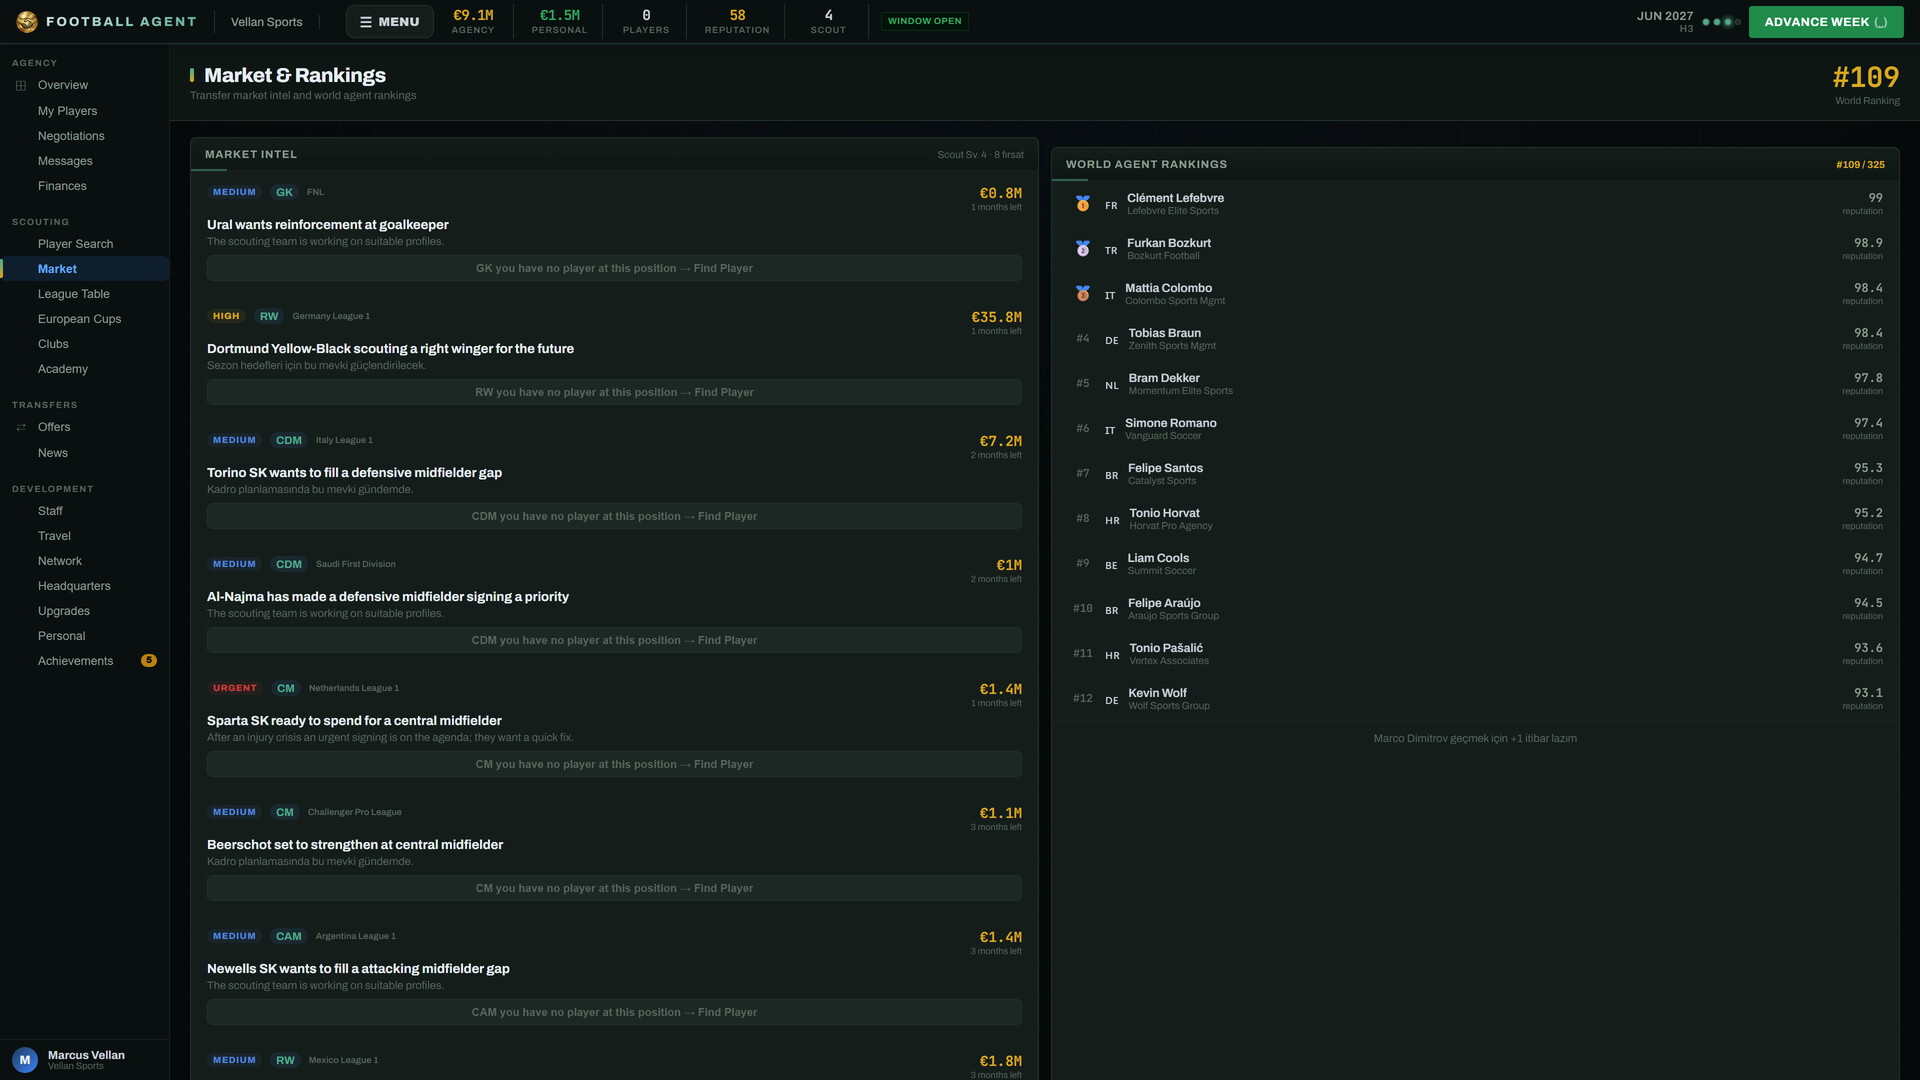1920x1080 pixels.
Task: Click the JUN 2027 date indicator
Action: pyautogui.click(x=1664, y=16)
